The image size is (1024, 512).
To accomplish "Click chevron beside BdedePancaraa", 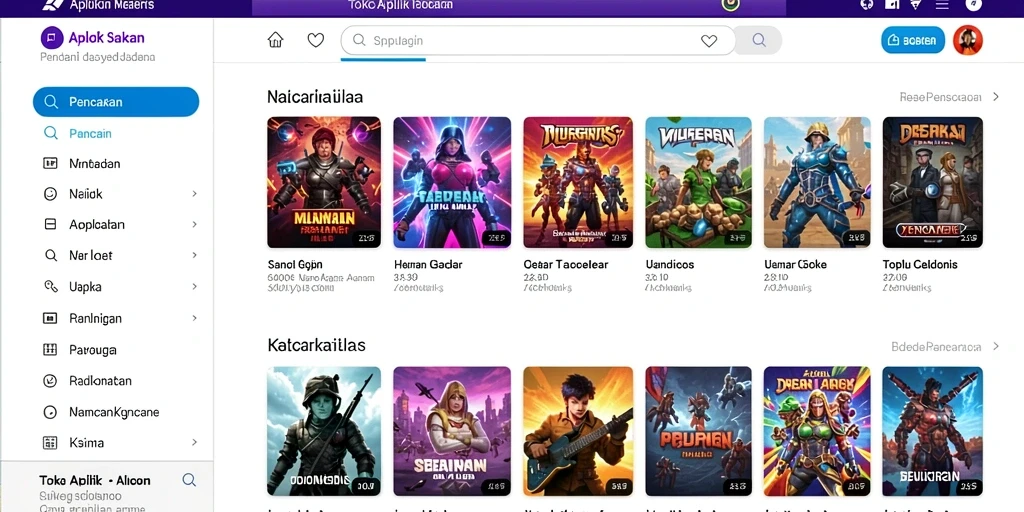I will click(x=995, y=346).
